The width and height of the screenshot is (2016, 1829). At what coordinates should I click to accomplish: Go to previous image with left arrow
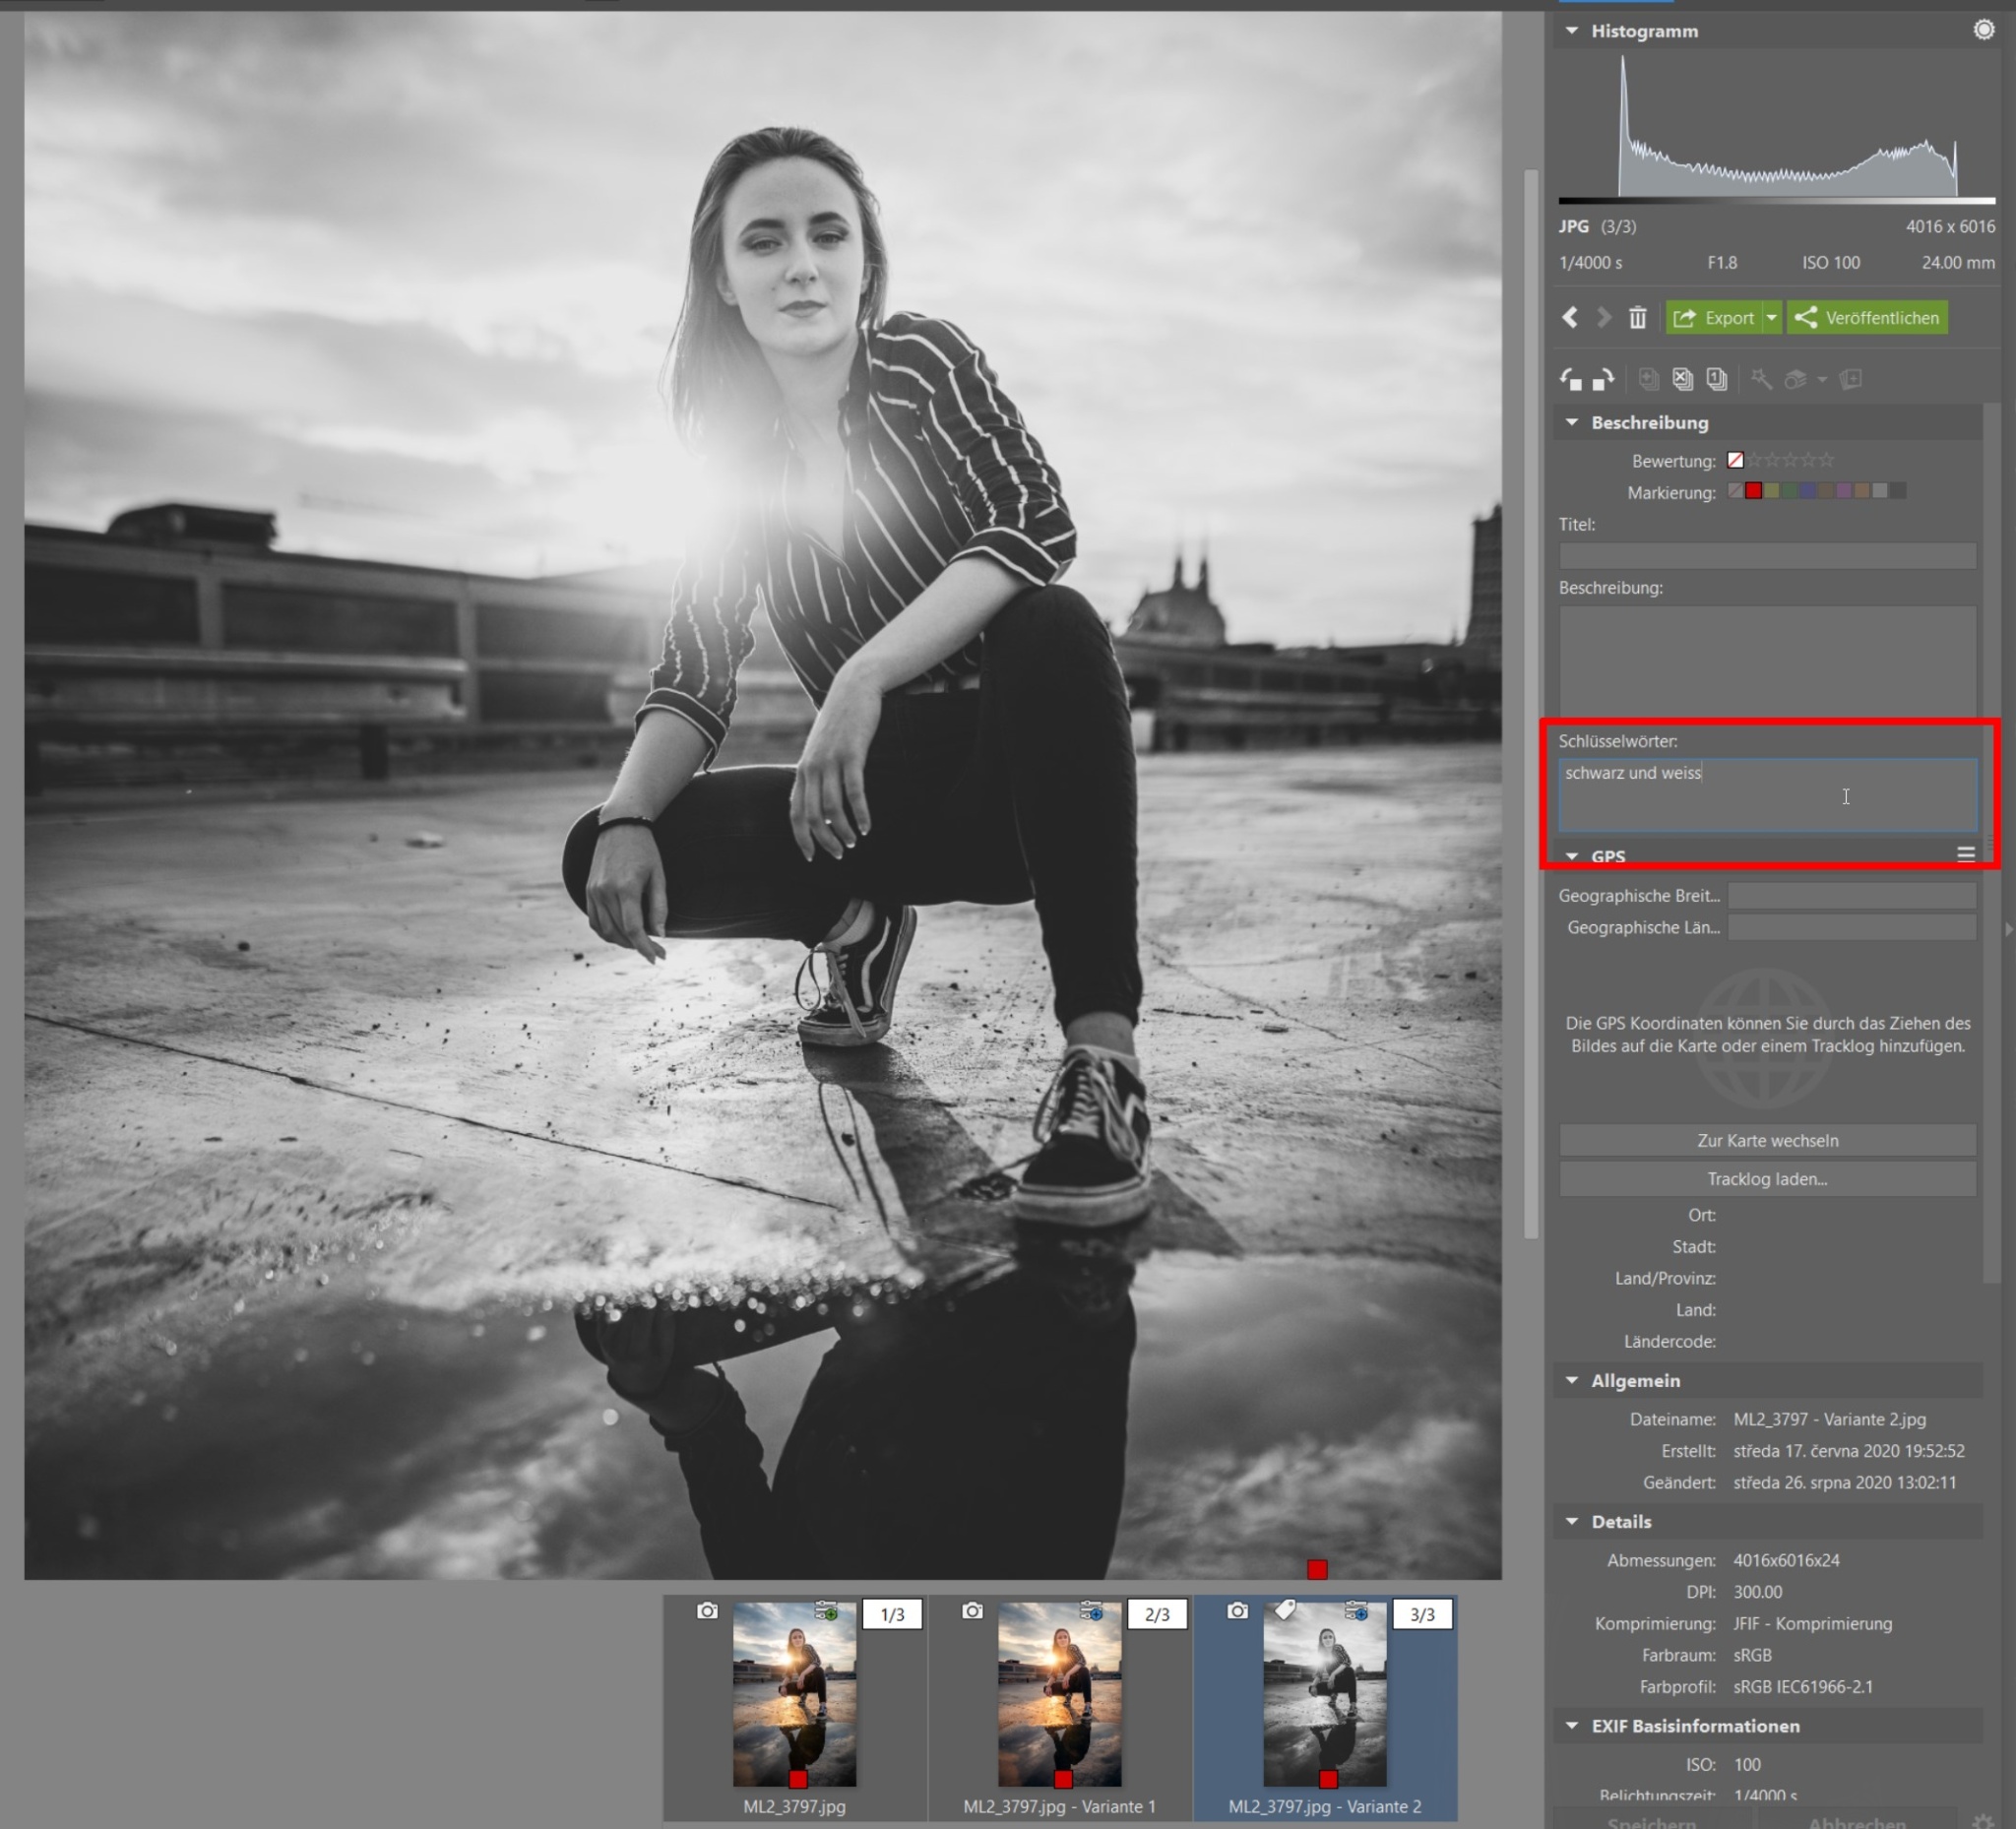(x=1570, y=318)
